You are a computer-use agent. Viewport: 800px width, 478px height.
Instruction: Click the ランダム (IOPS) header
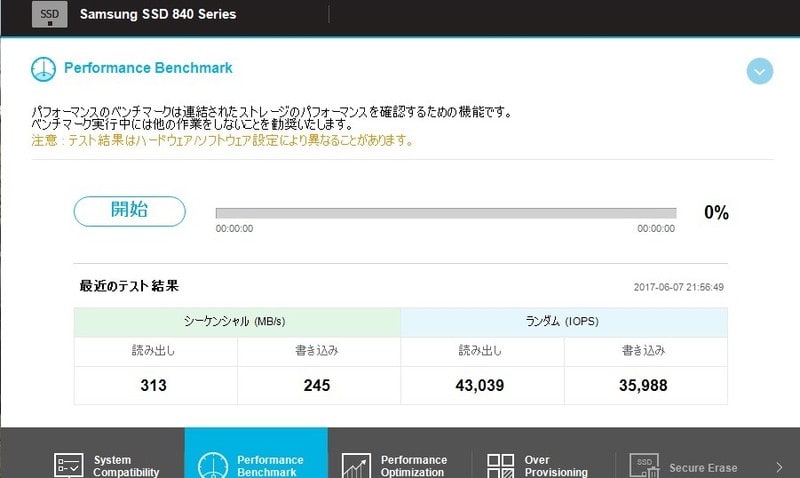pos(562,321)
